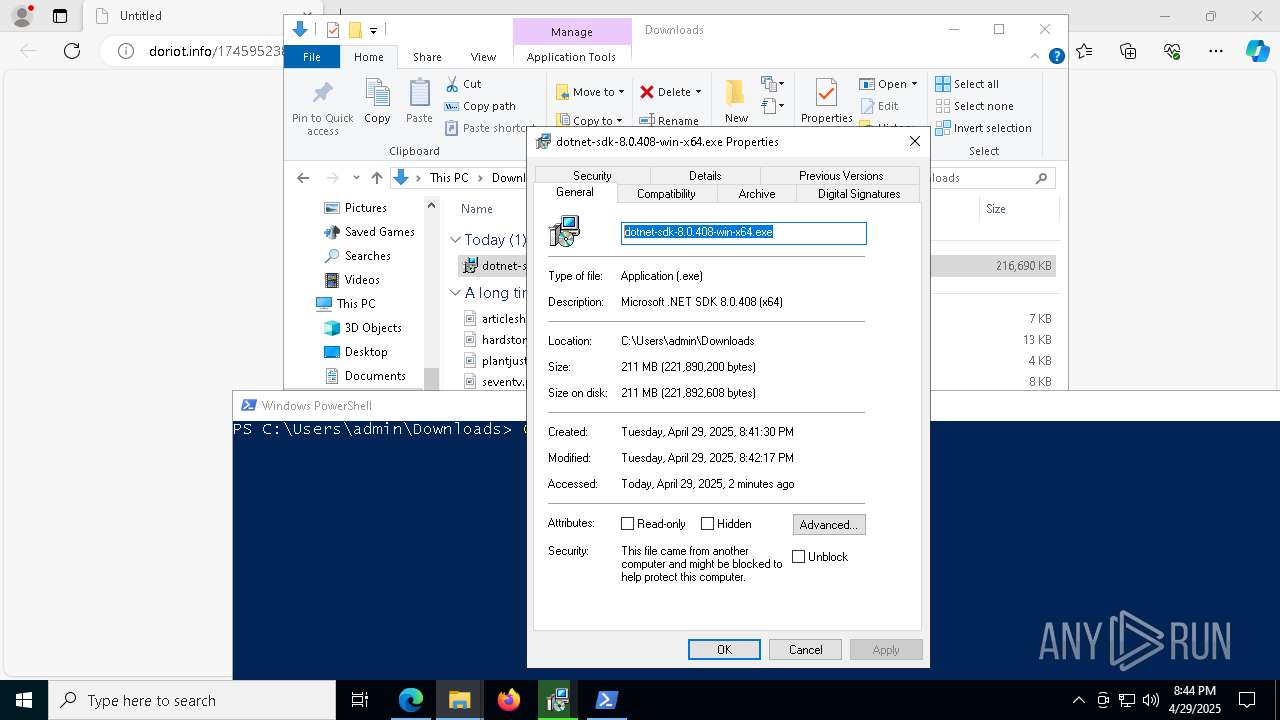Click the Advanced... attributes button
The image size is (1280, 720).
pyautogui.click(x=829, y=524)
